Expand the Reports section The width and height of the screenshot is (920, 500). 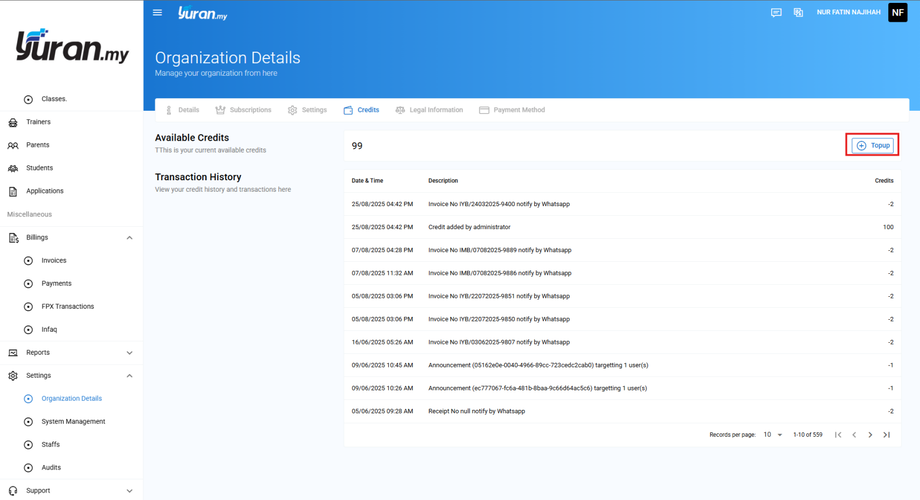pos(129,353)
